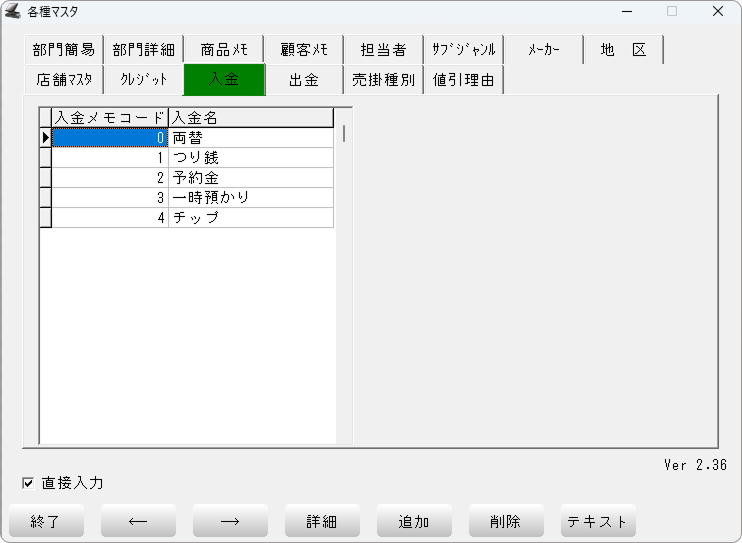
Task: Click the grid's vertical scrollbar
Action: coord(344,132)
